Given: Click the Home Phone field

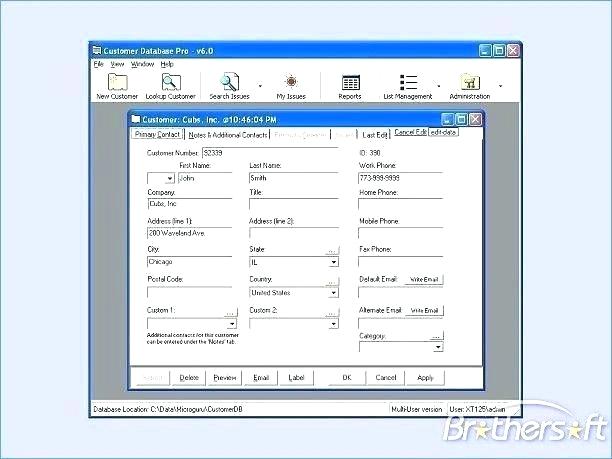Looking at the screenshot, I should point(400,204).
